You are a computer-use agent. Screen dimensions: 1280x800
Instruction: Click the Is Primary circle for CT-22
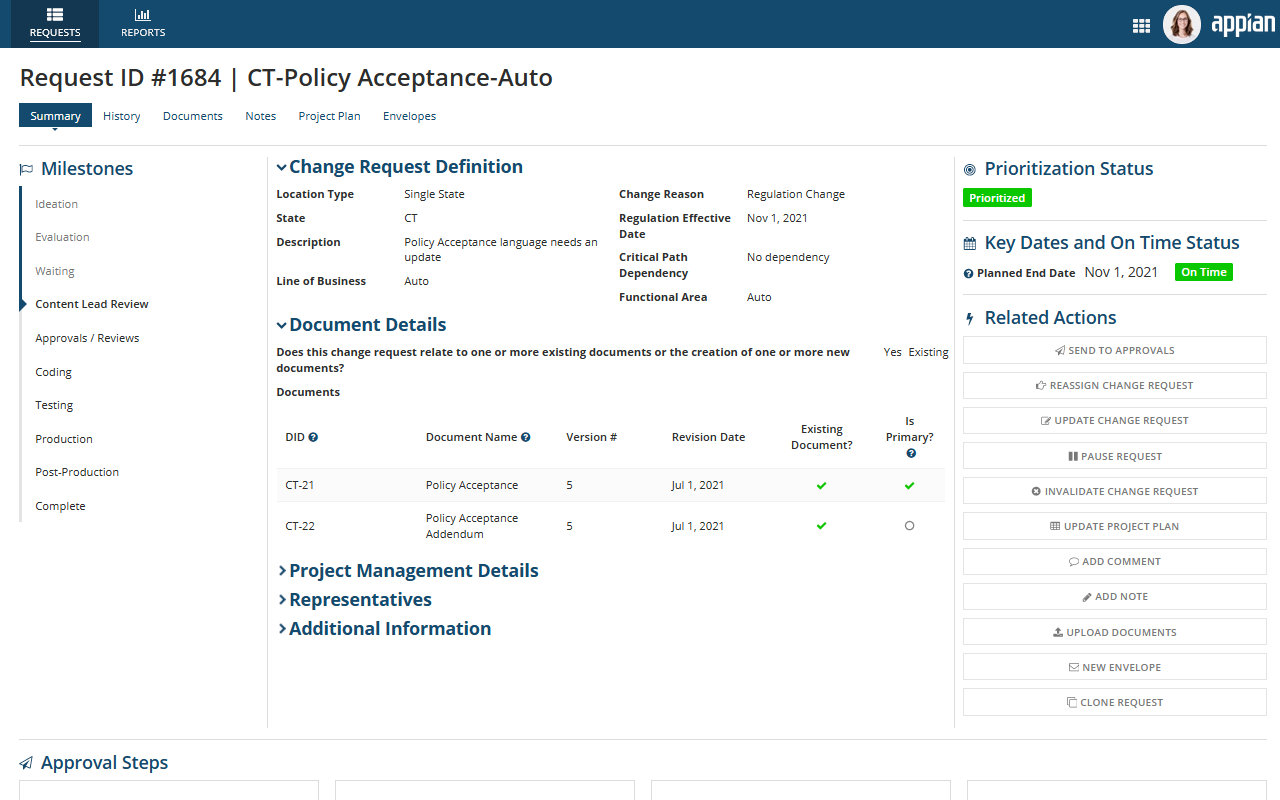click(x=909, y=526)
